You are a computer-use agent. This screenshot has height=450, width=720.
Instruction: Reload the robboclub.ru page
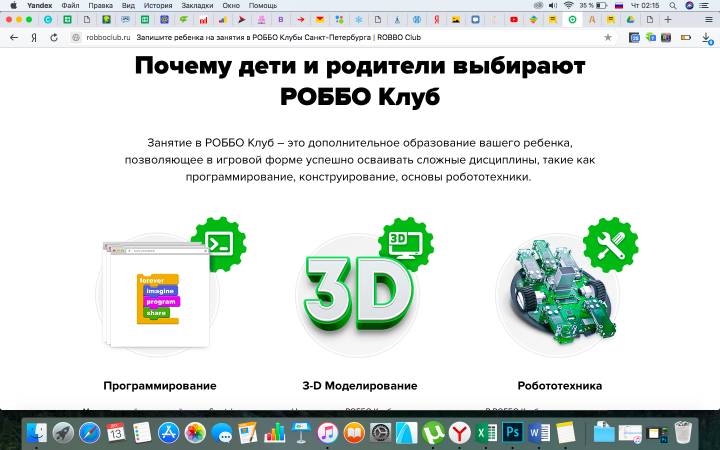pyautogui.click(x=54, y=38)
